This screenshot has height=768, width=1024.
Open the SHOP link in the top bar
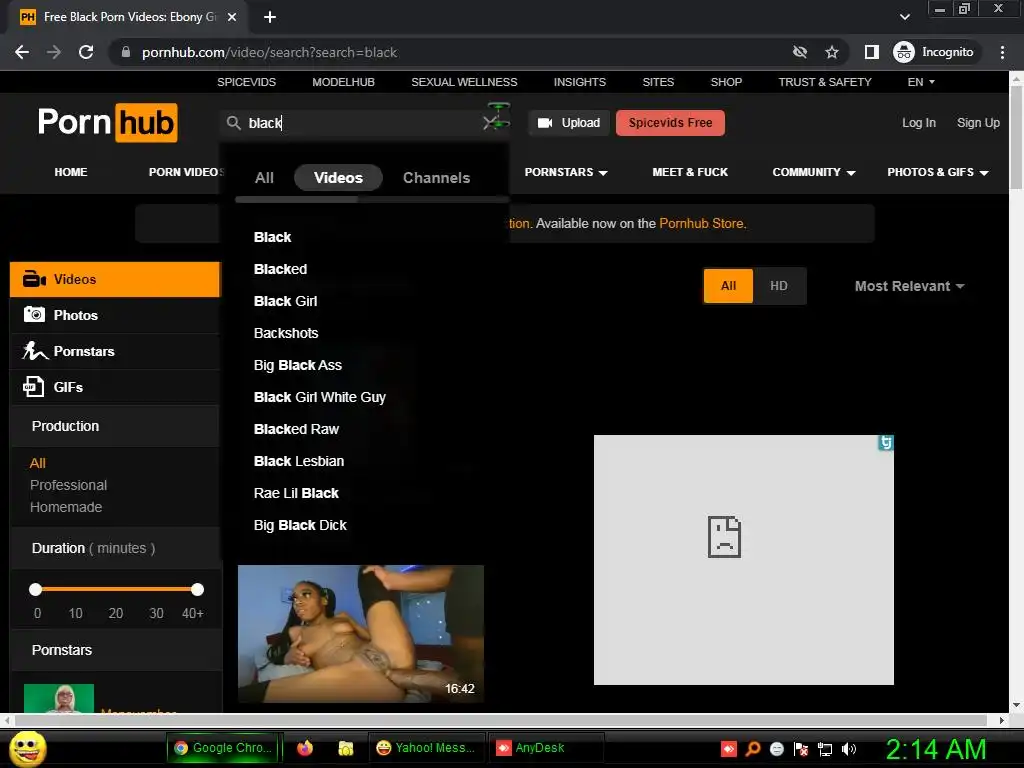[x=726, y=82]
